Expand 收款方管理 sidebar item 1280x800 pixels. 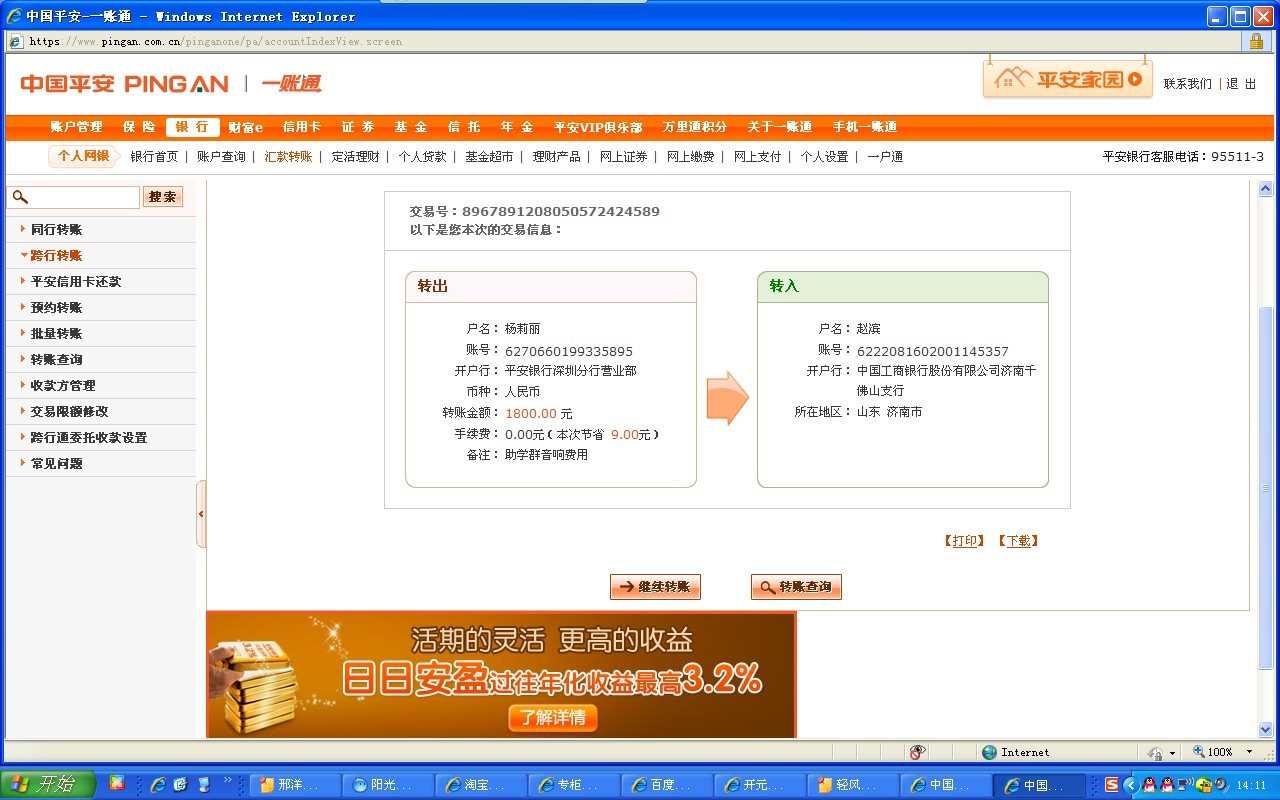(x=63, y=386)
